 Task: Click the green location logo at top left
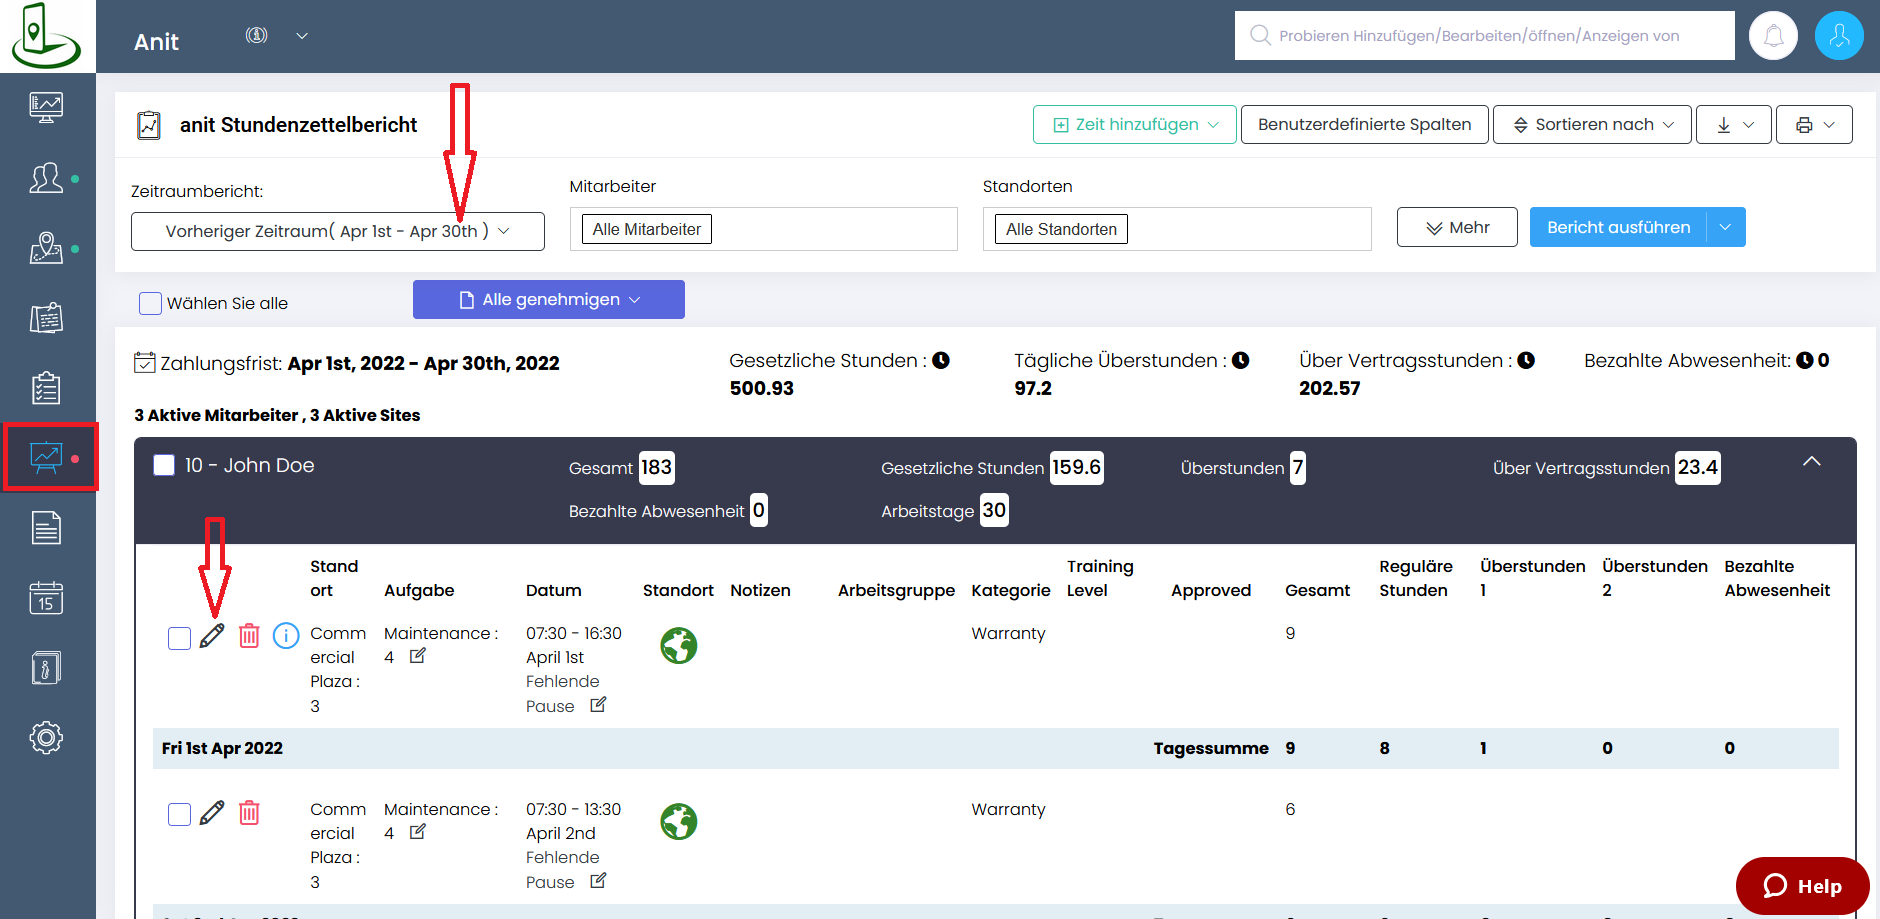45,36
